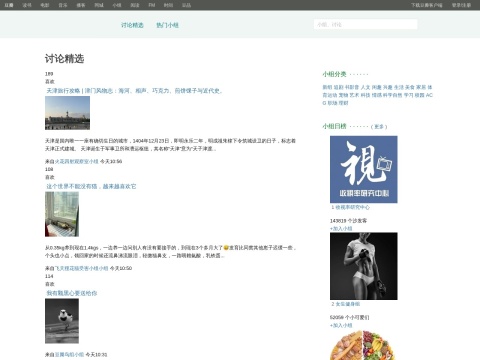Open the black-and-white bird thumbnail
Screen dimensions: 480x360
[62, 321]
